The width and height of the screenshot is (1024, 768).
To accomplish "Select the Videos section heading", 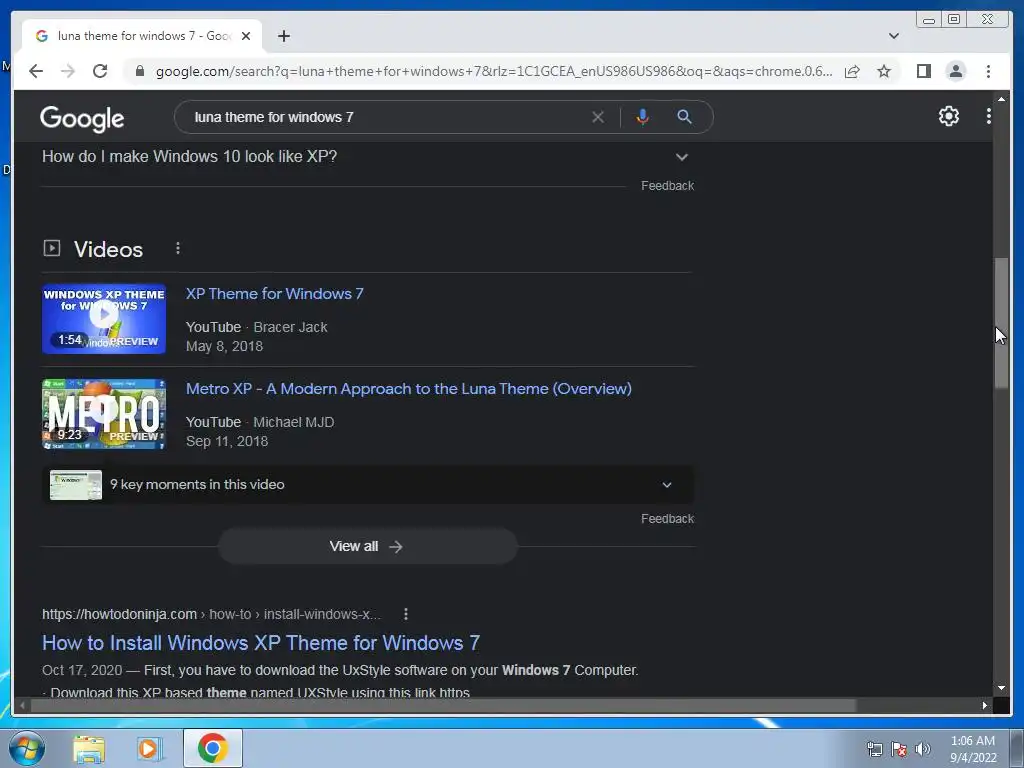I will coord(108,249).
